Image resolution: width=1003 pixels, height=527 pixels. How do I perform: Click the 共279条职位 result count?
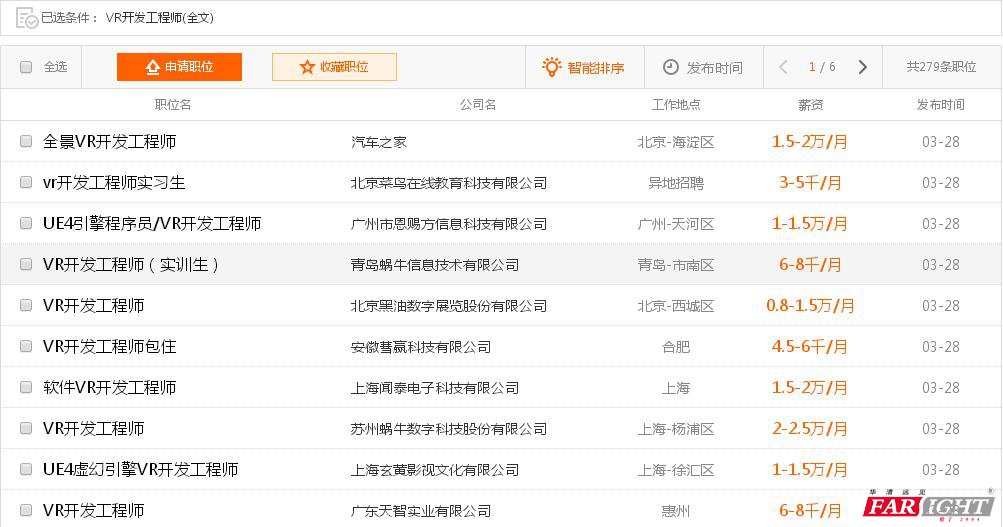click(941, 67)
